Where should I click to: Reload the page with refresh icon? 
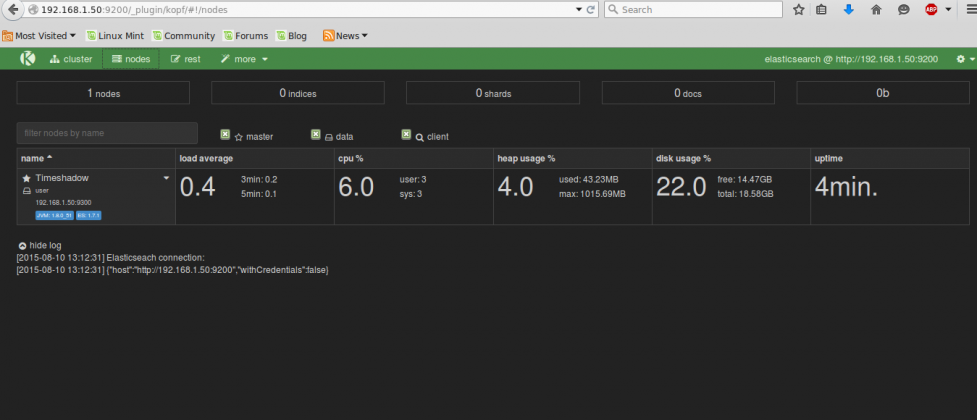[x=591, y=9]
